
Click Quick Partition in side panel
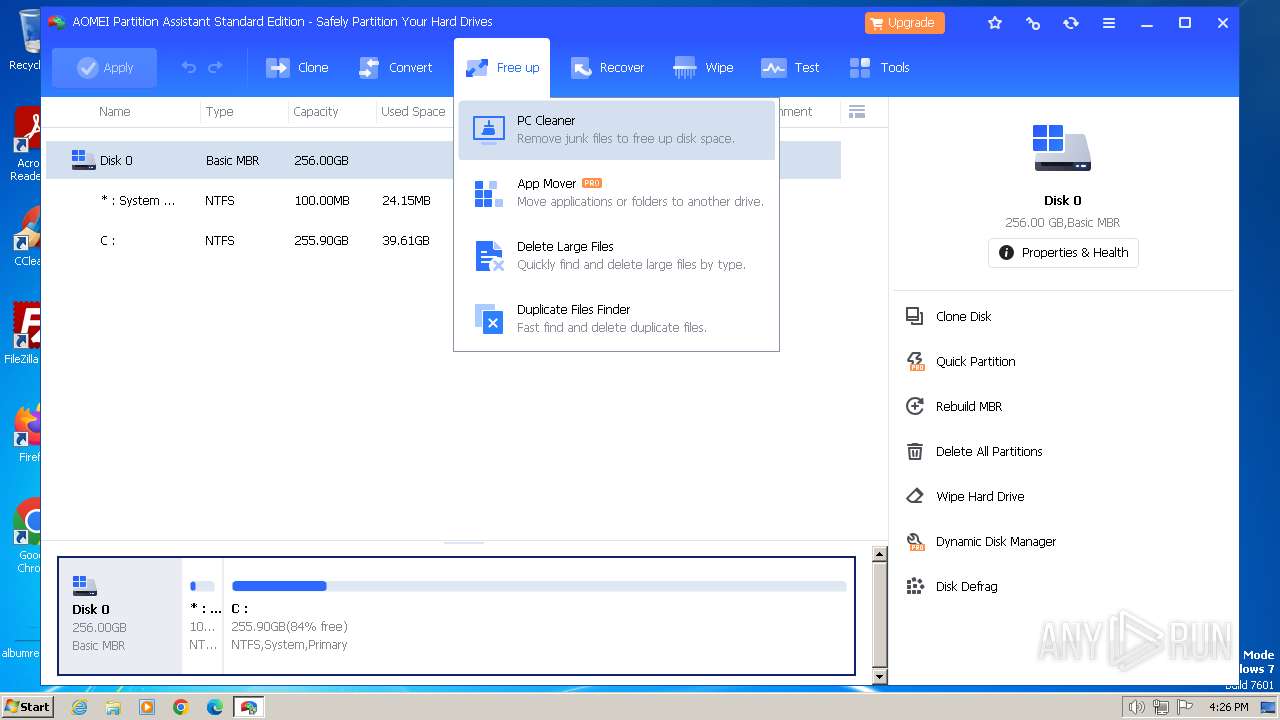976,361
